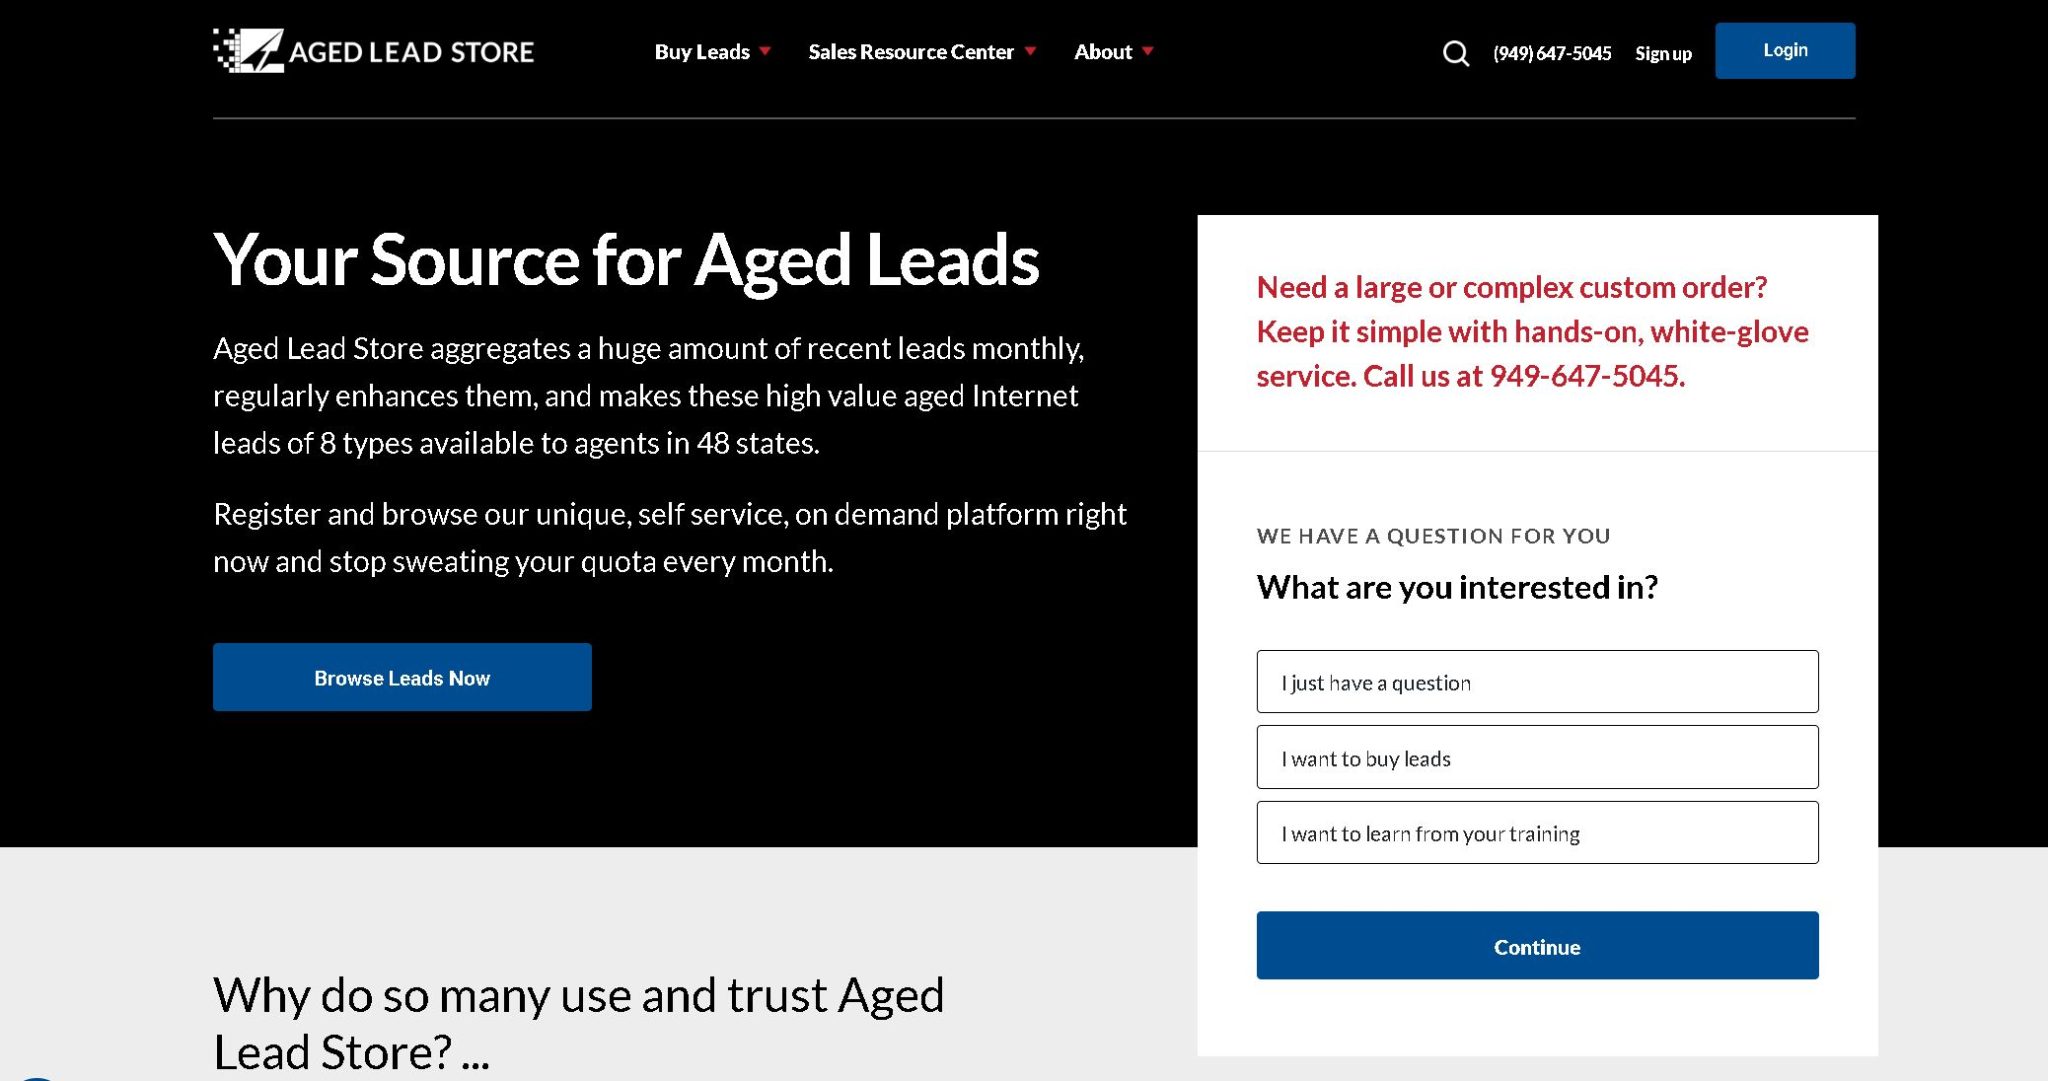
Task: Open the Sign up link
Action: 1663,54
